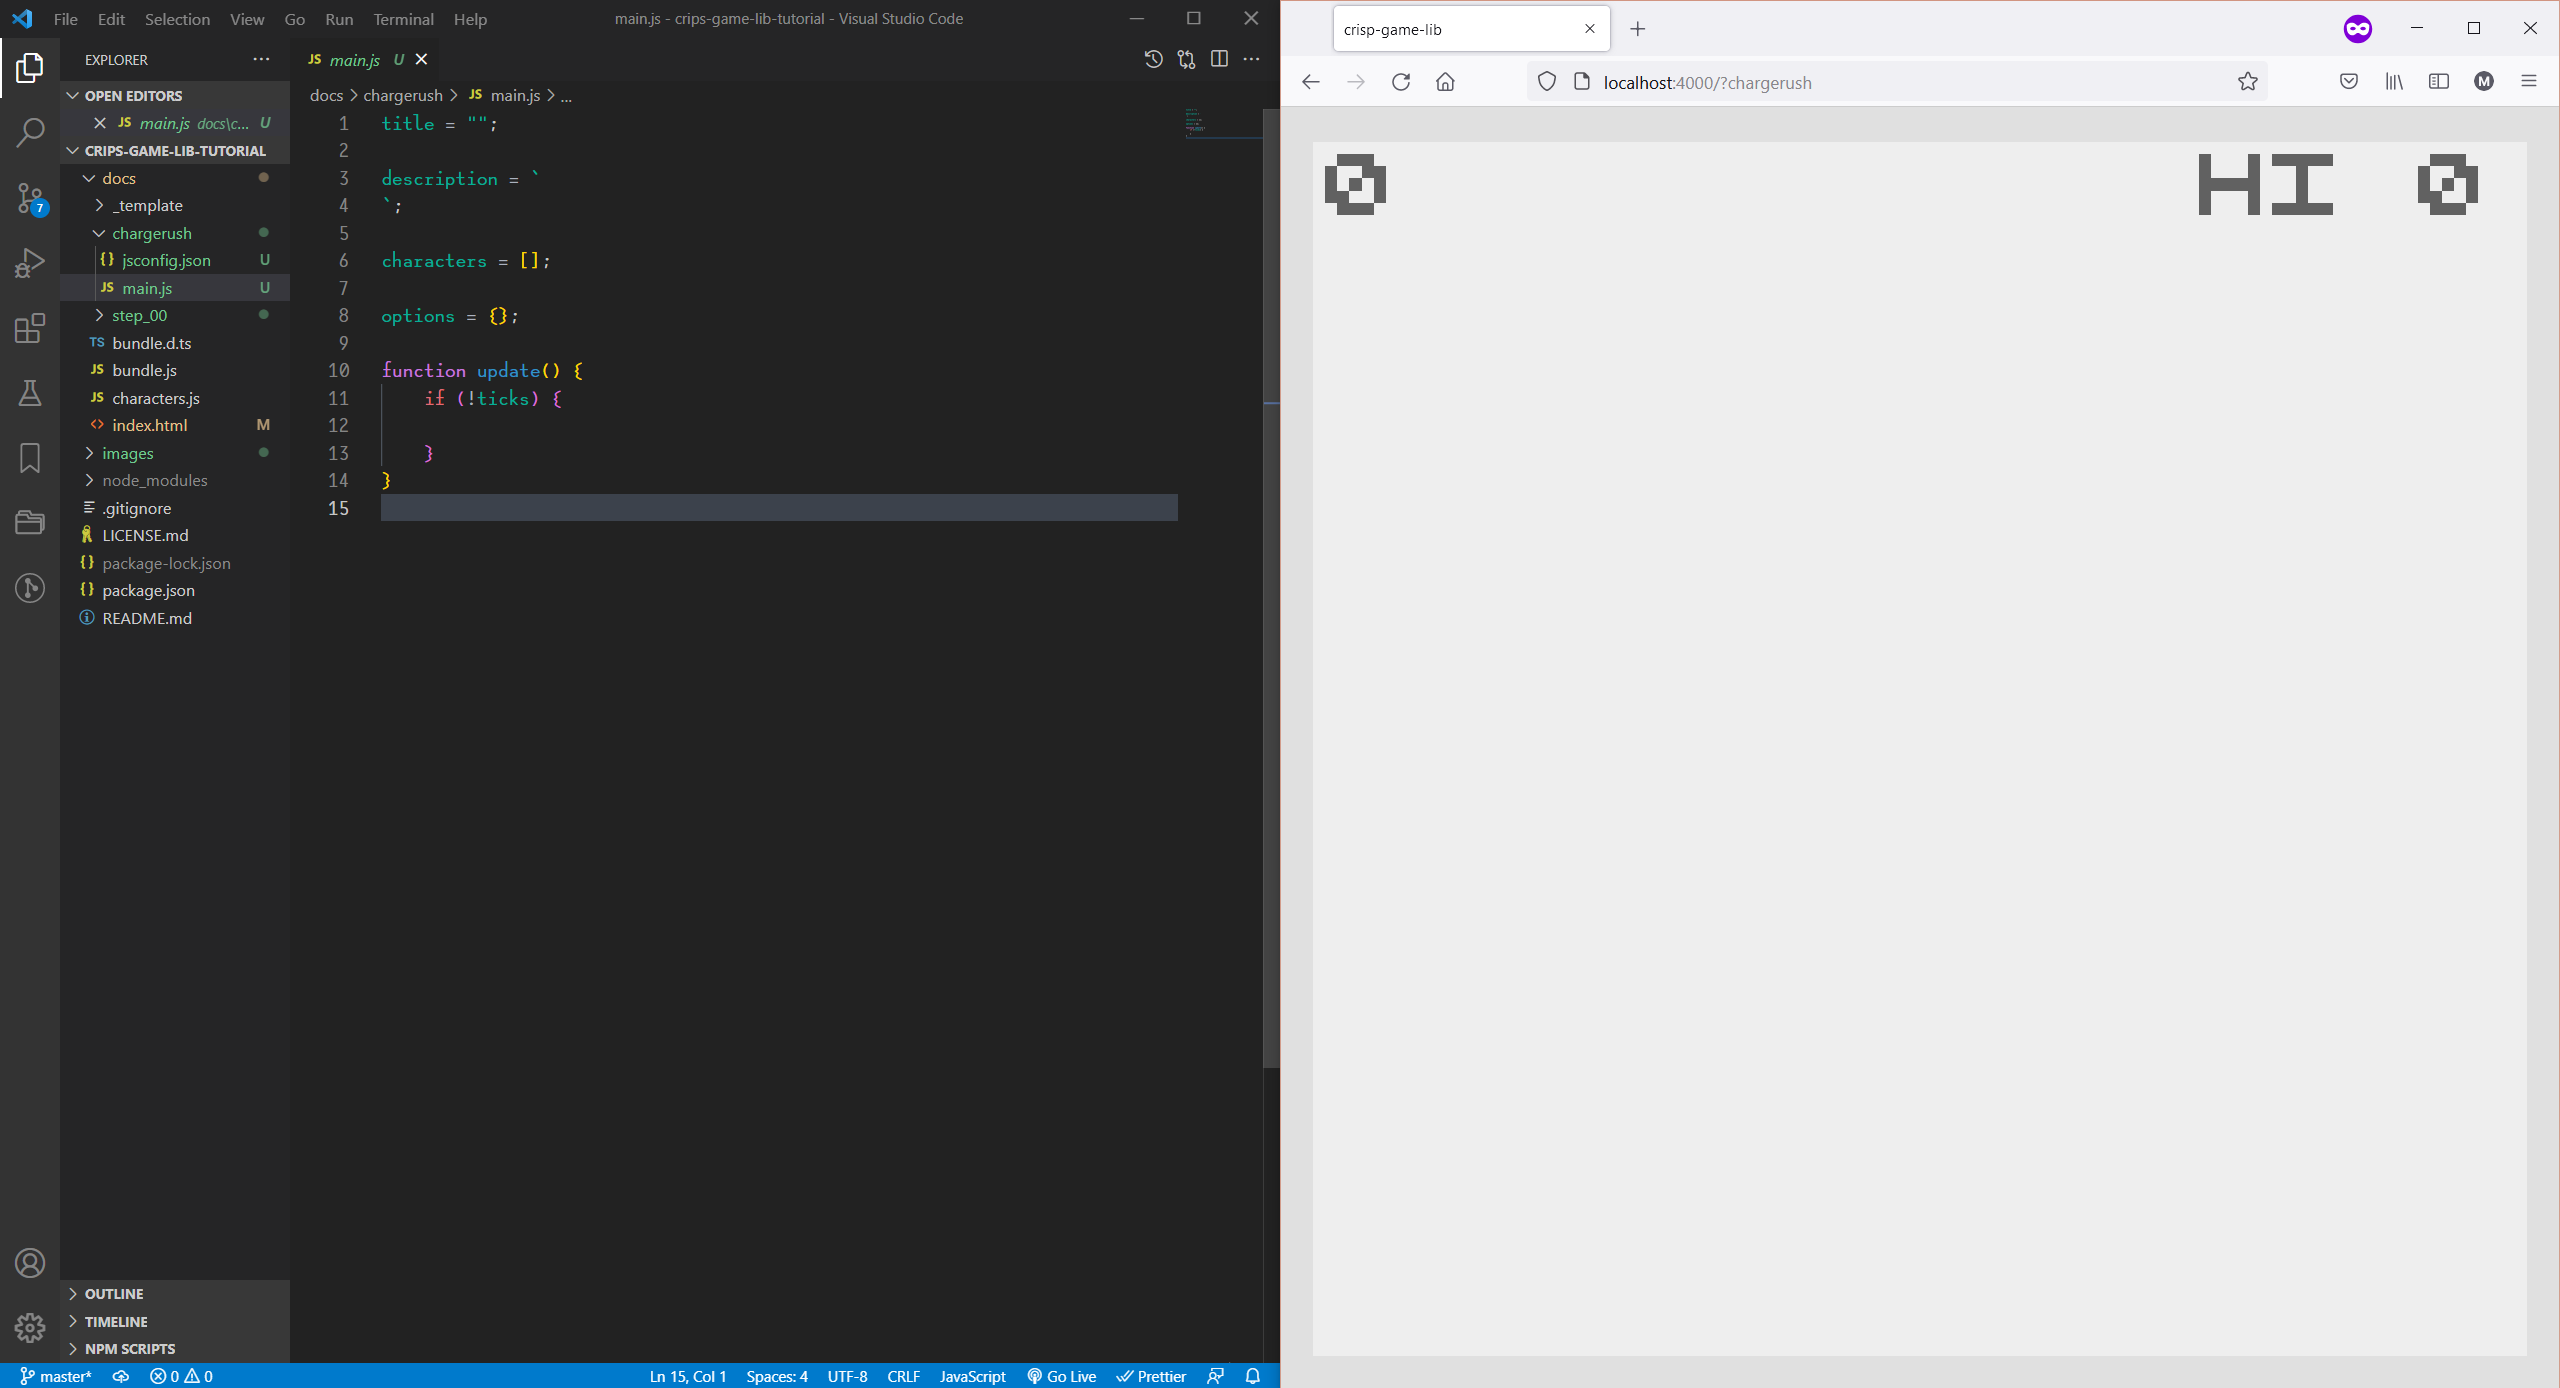Click the CRLF line ending button
Image resolution: width=2560 pixels, height=1388 pixels.
903,1376
